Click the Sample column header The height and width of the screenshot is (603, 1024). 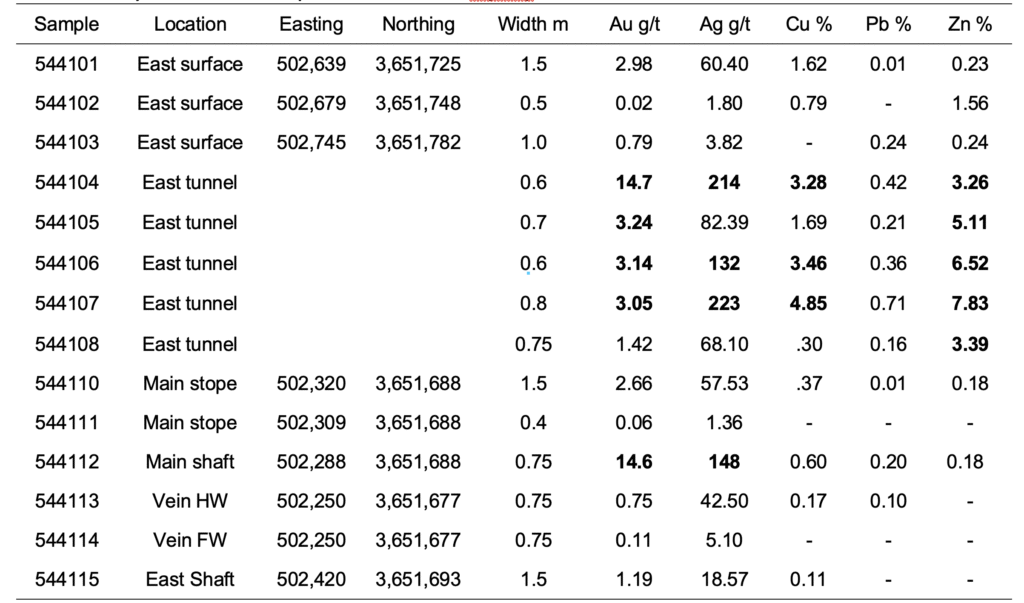point(66,24)
